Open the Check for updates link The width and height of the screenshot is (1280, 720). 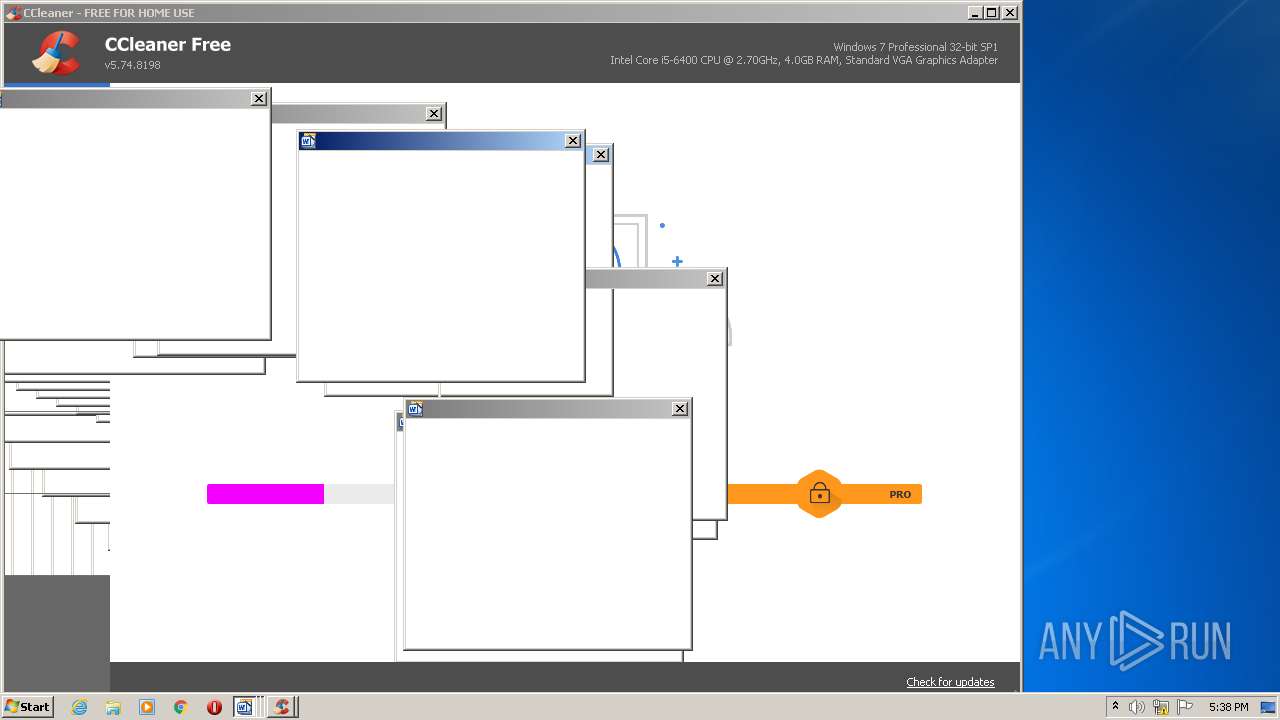click(x=950, y=682)
